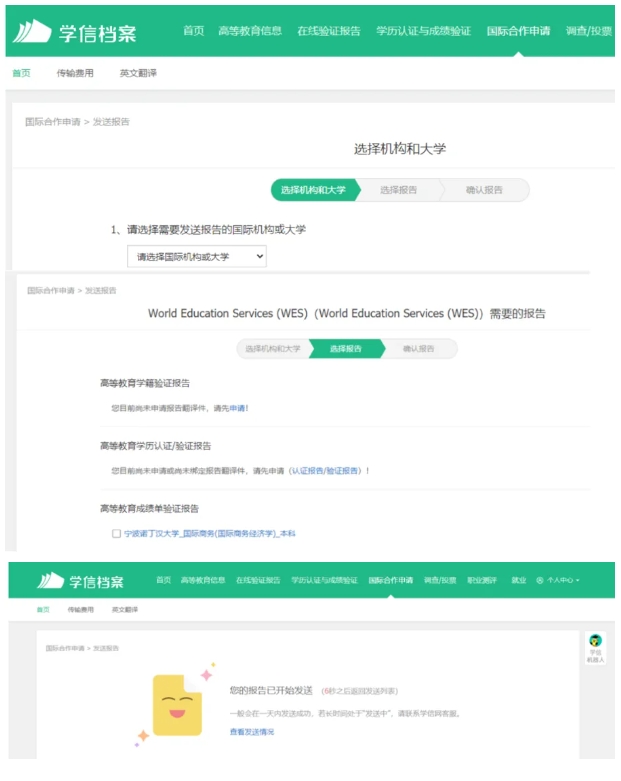Switch to 传输费用 sub-tab under the top header

75,73
